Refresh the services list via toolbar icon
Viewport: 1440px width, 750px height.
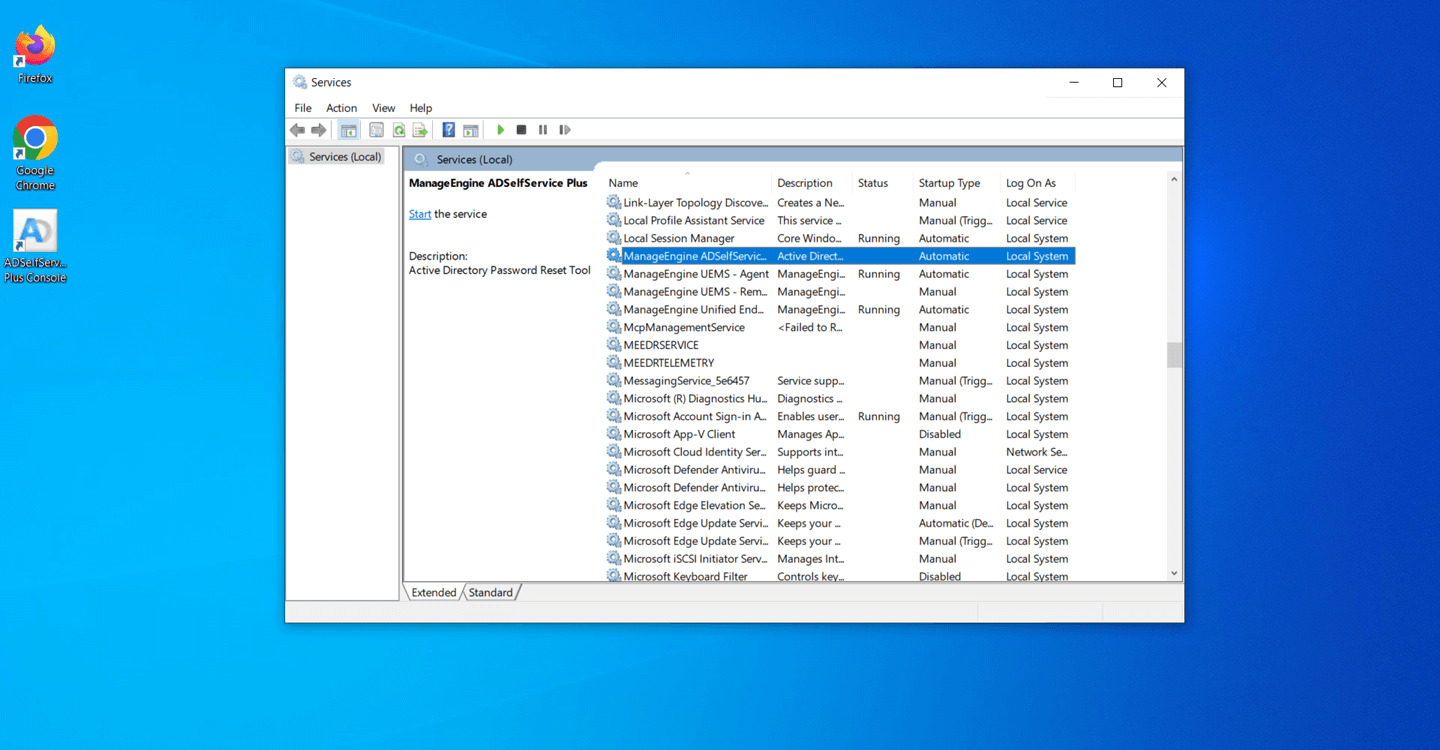pyautogui.click(x=398, y=129)
